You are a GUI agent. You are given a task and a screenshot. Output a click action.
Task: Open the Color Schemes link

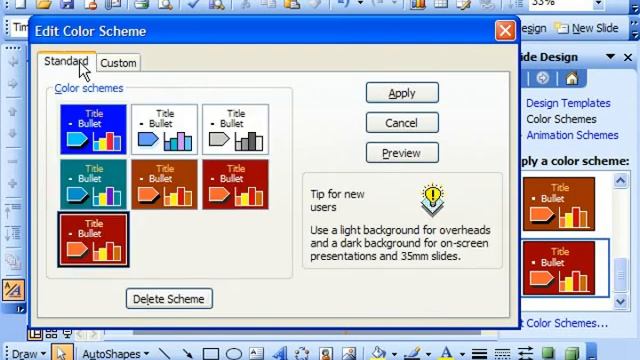[x=561, y=119]
